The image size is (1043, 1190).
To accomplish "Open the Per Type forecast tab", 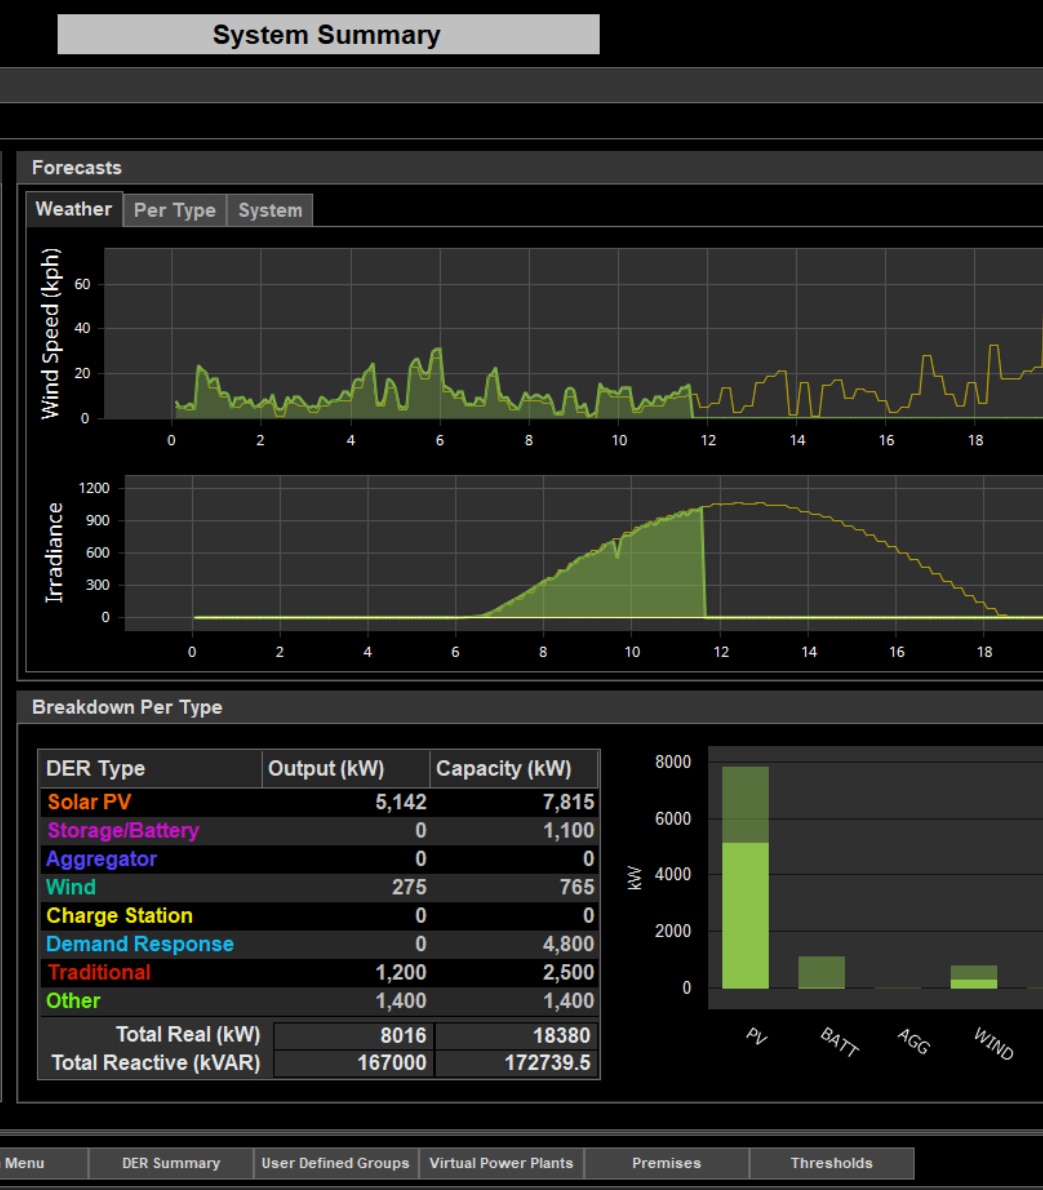I will click(174, 211).
